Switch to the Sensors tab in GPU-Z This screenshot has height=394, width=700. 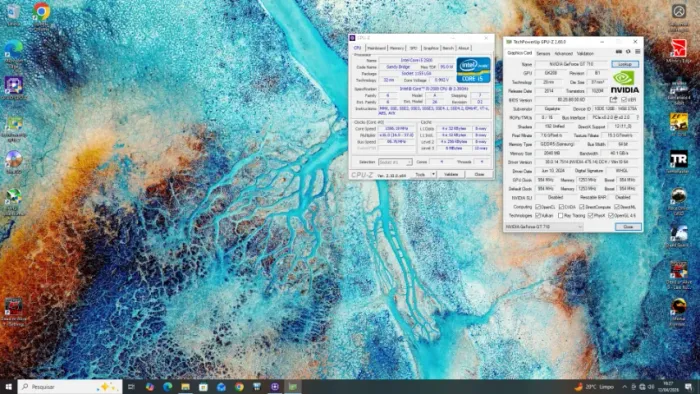click(x=543, y=54)
